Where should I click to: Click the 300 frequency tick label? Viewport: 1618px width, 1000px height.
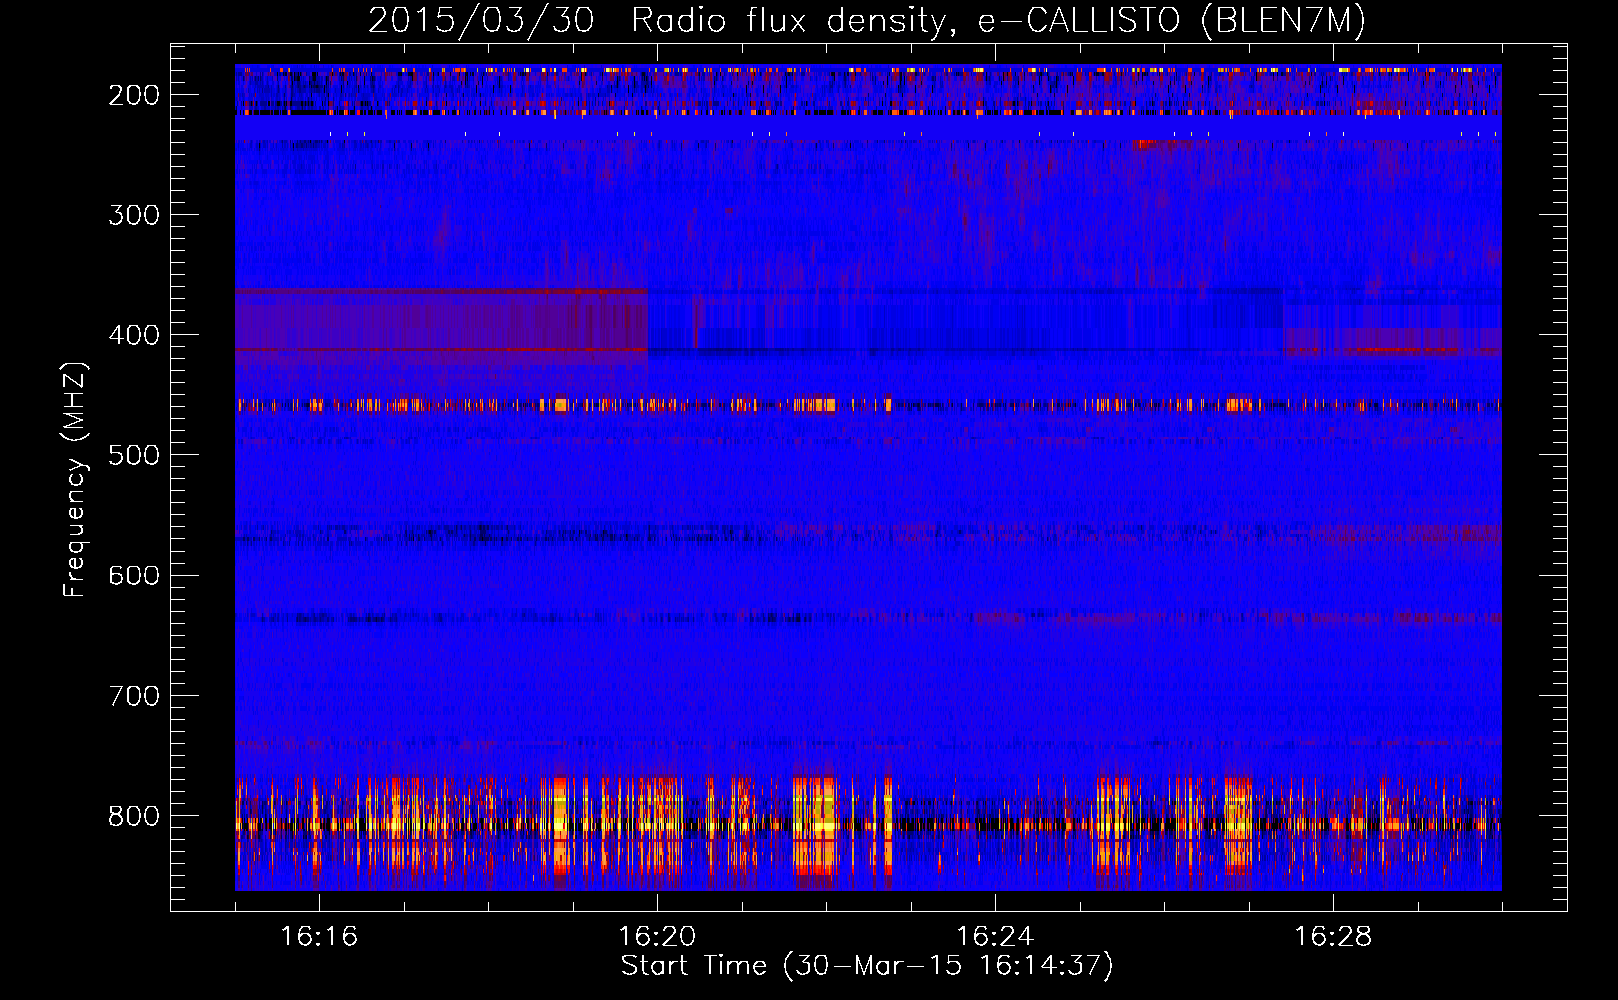click(x=134, y=215)
